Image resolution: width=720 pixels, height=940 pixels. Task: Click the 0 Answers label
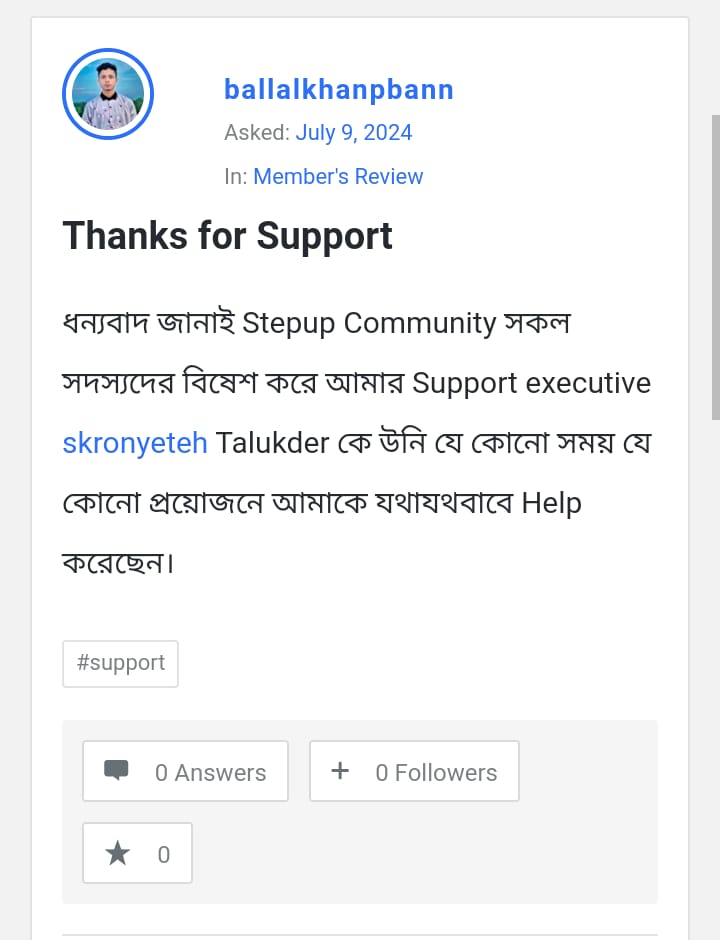point(210,772)
